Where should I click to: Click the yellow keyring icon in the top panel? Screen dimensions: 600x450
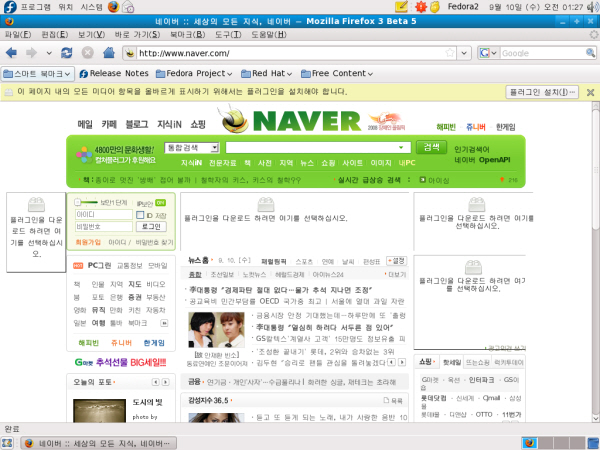point(435,7)
